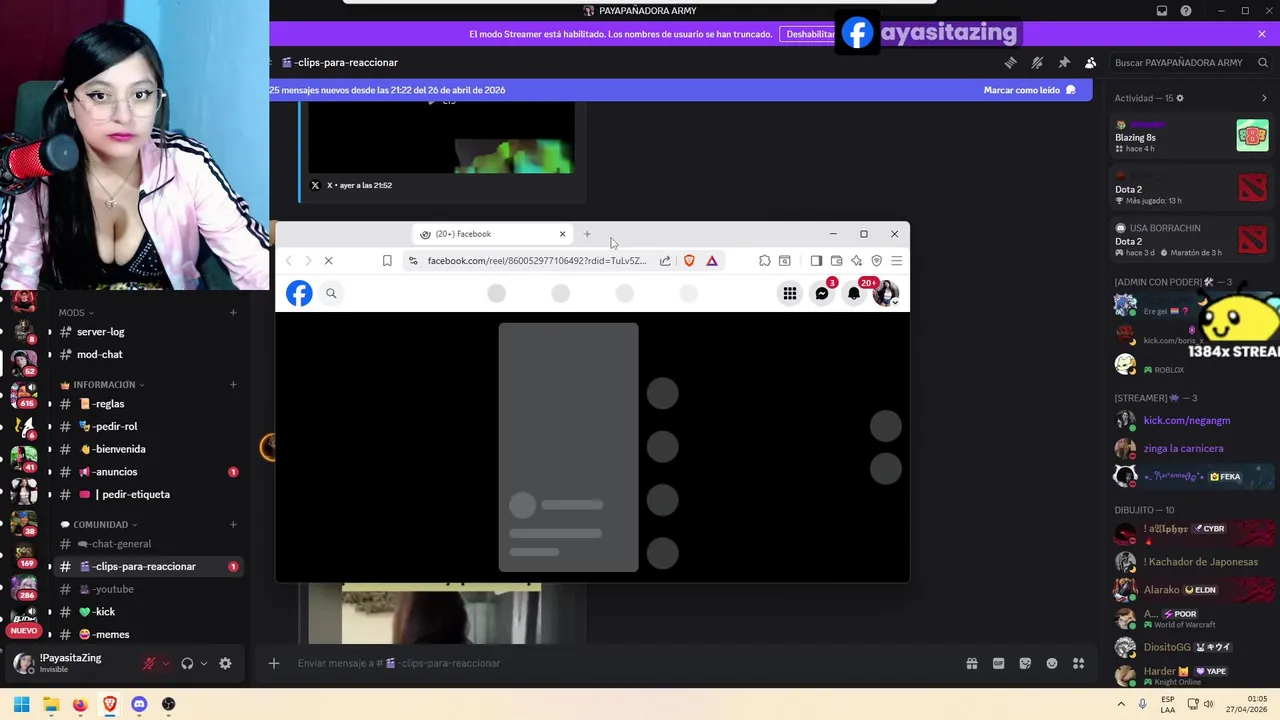
Task: Collapse the INFORMACION category
Action: [103, 385]
